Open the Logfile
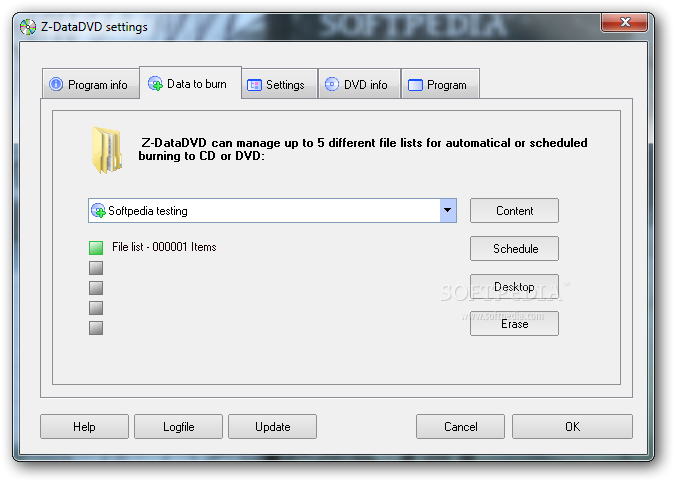The width and height of the screenshot is (675, 482). tap(178, 426)
